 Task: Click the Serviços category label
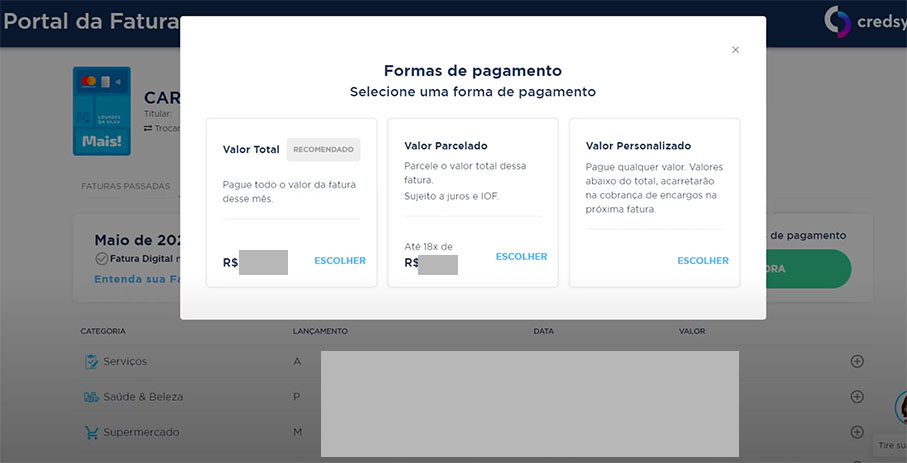[125, 361]
